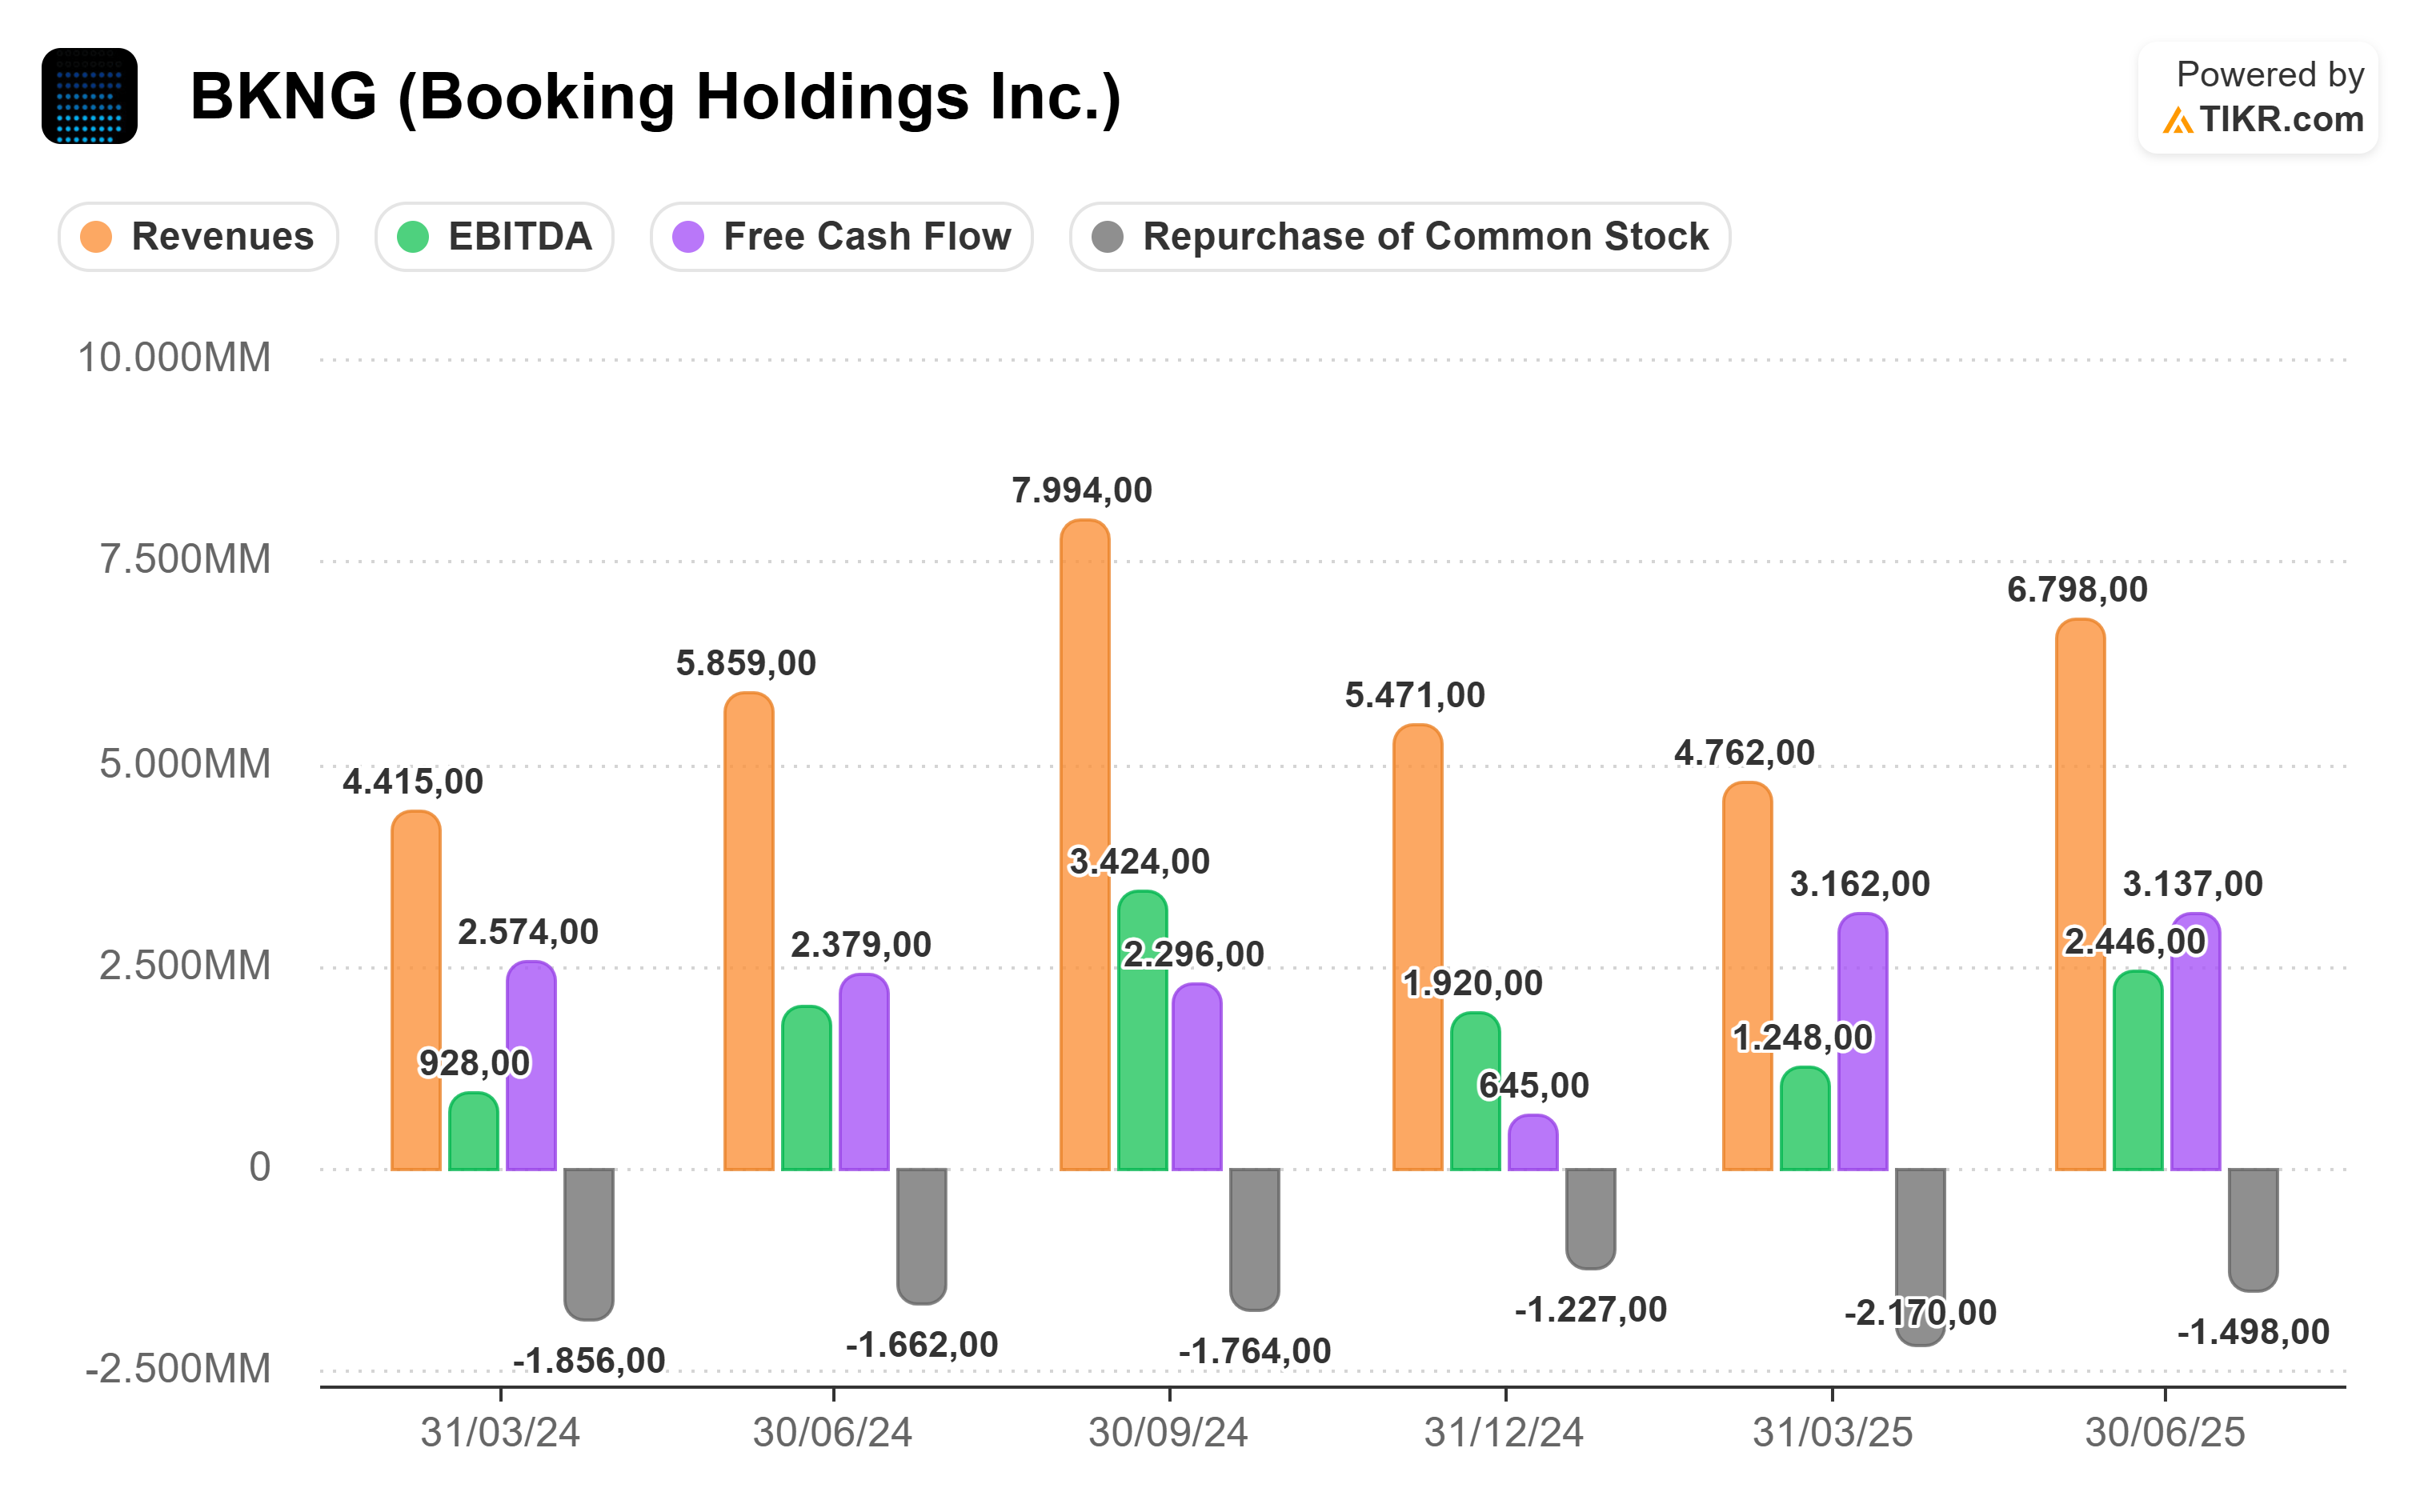The image size is (2420, 1512).
Task: Toggle the Revenues series legend pill
Action: 198,237
